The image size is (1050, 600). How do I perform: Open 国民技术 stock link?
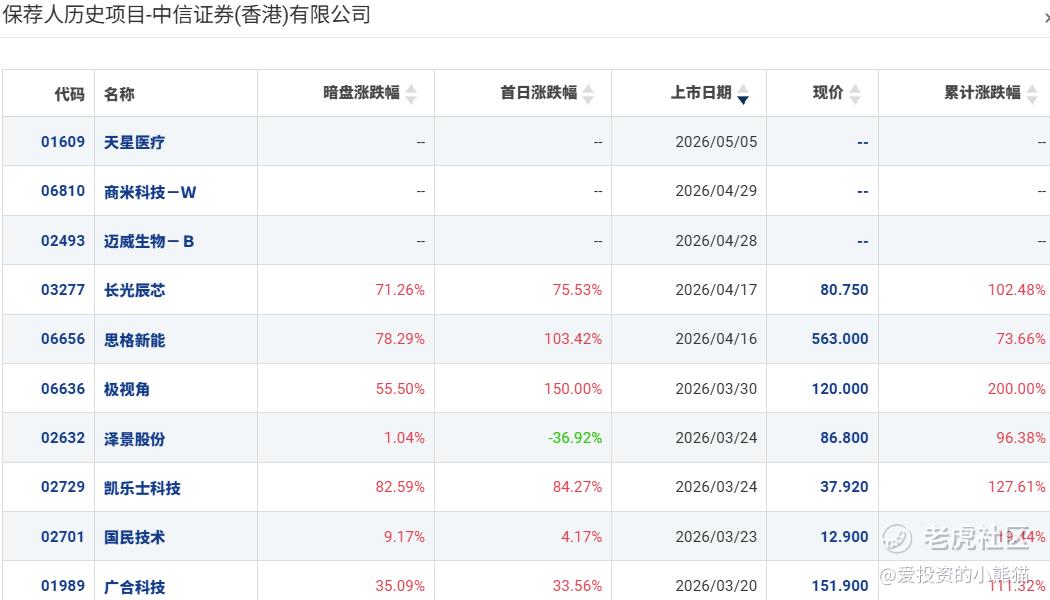click(135, 537)
